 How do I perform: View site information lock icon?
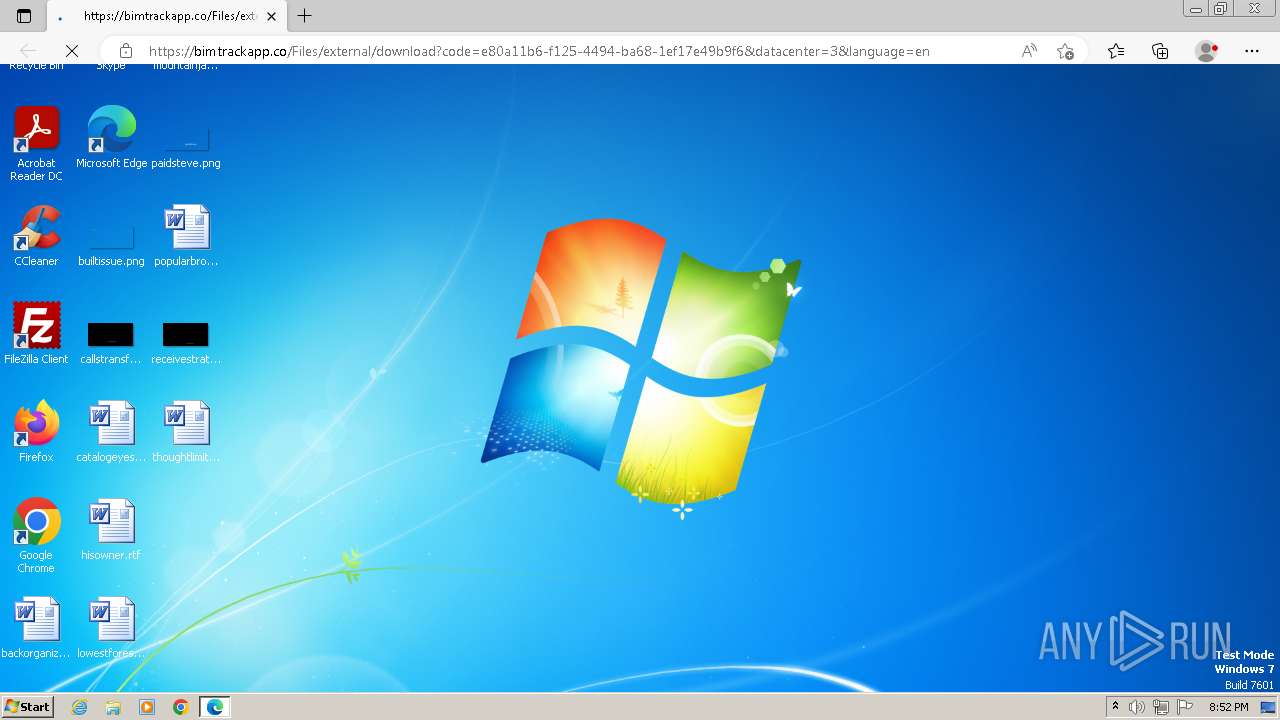point(126,50)
